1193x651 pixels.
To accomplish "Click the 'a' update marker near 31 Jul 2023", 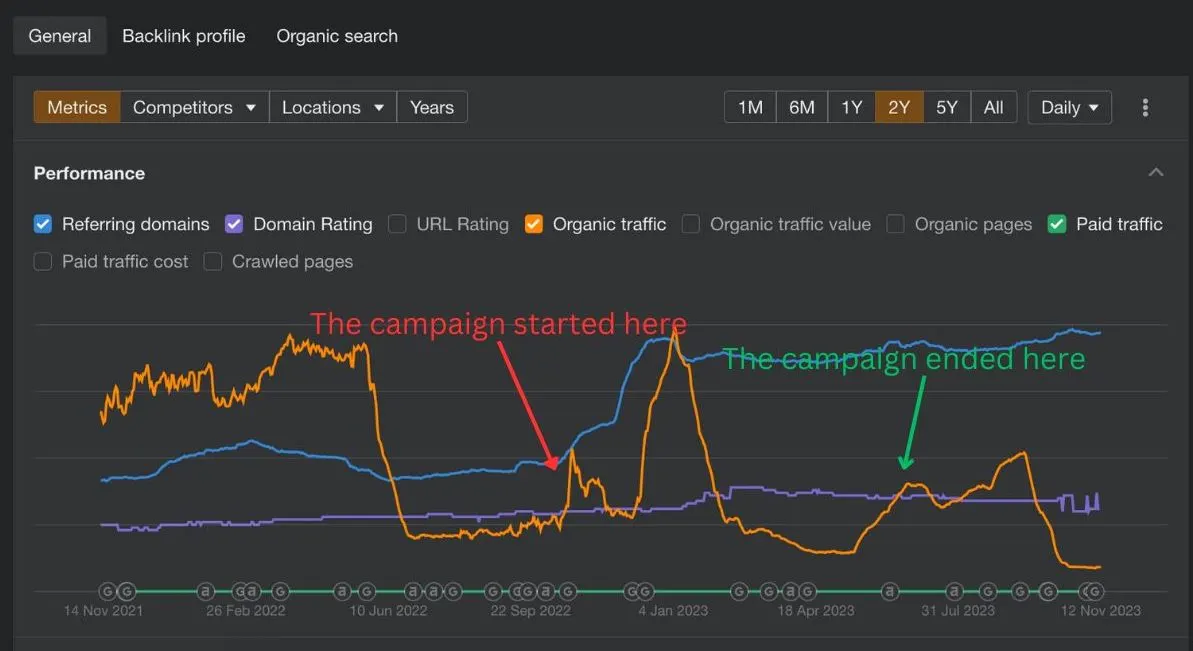I will [x=954, y=591].
